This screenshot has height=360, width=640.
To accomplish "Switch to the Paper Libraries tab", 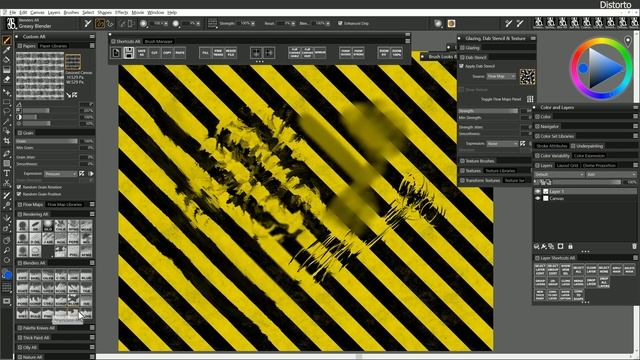I will click(x=53, y=46).
